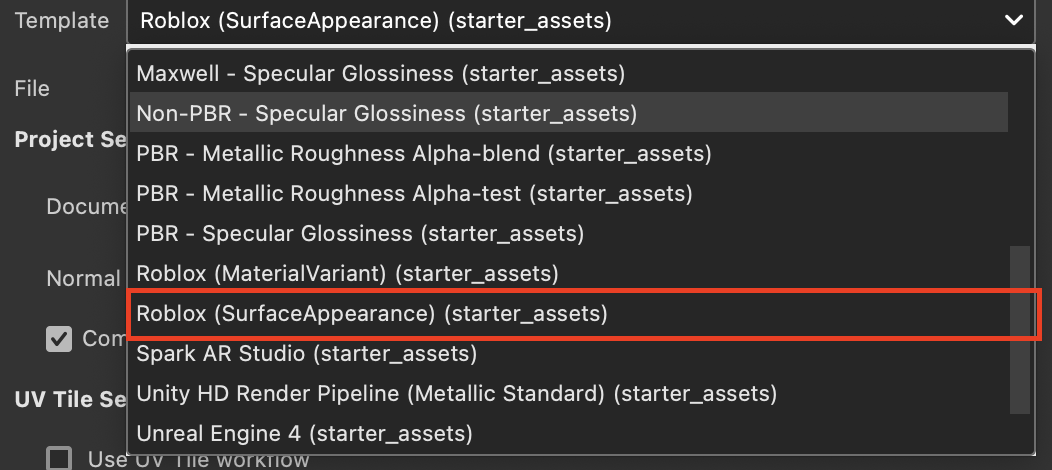This screenshot has height=470, width=1052.
Task: Click the Template label text
Action: 62,20
